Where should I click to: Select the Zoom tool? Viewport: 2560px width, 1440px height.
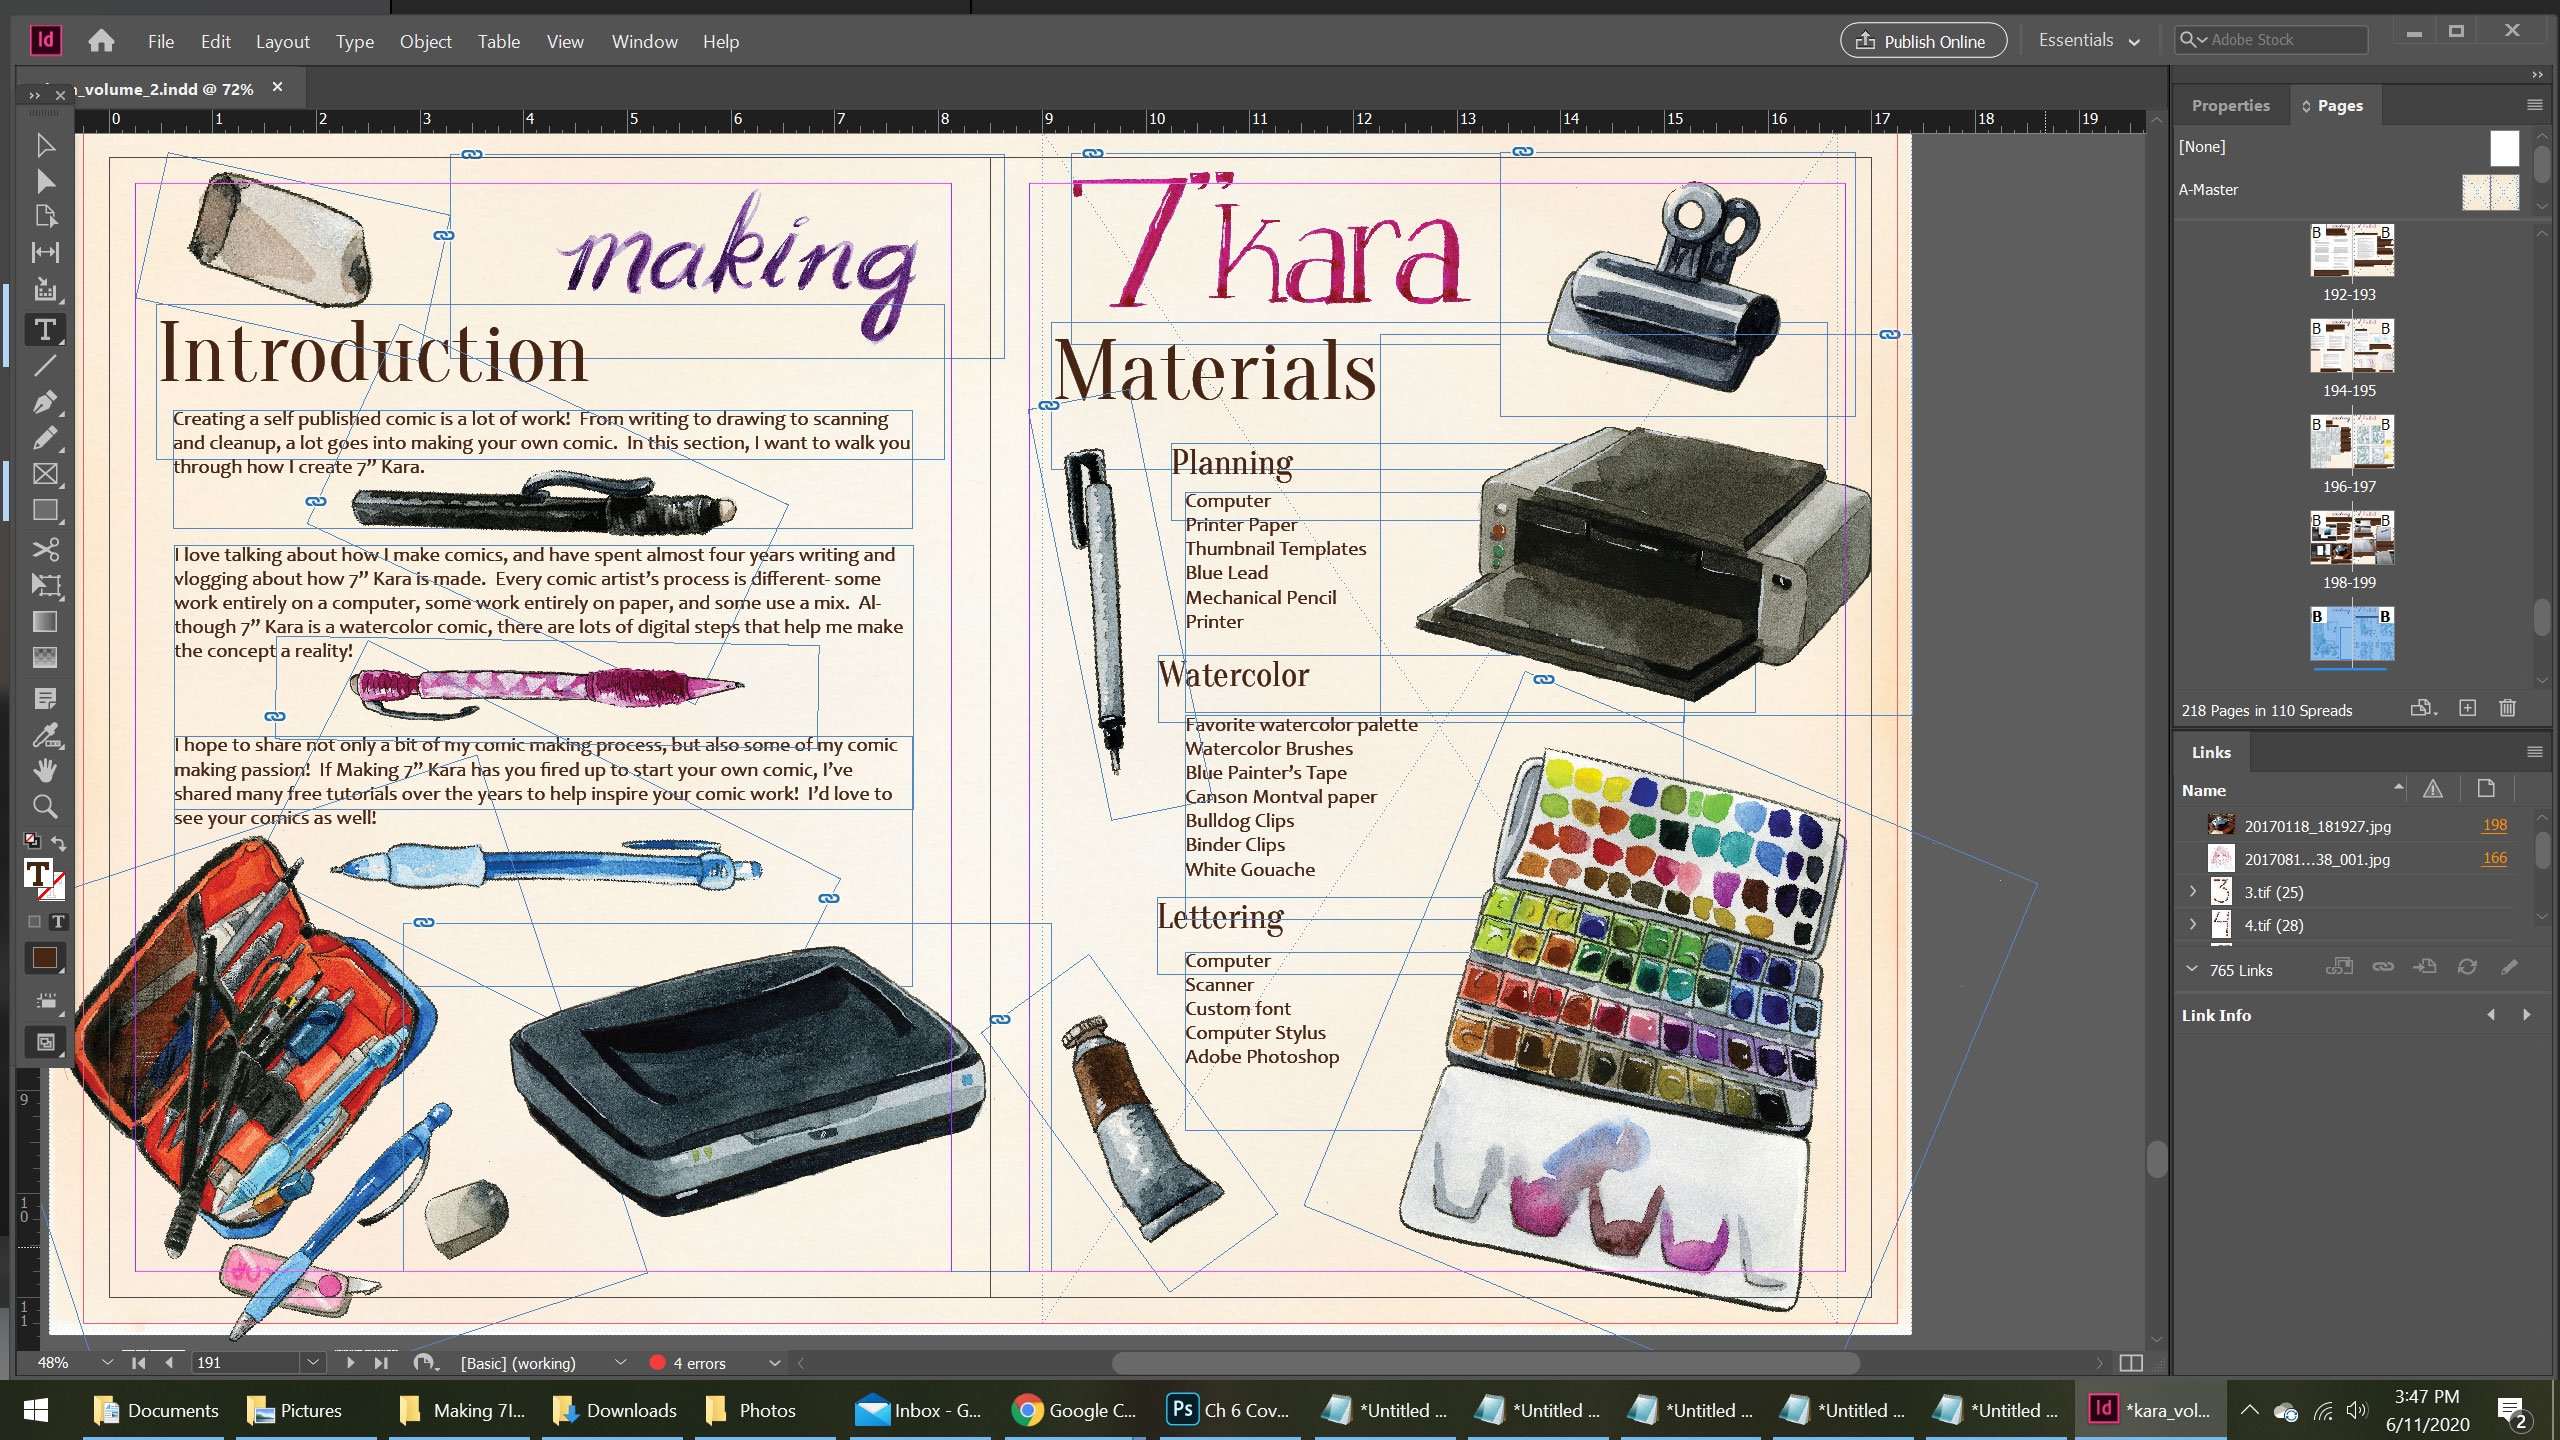tap(45, 806)
